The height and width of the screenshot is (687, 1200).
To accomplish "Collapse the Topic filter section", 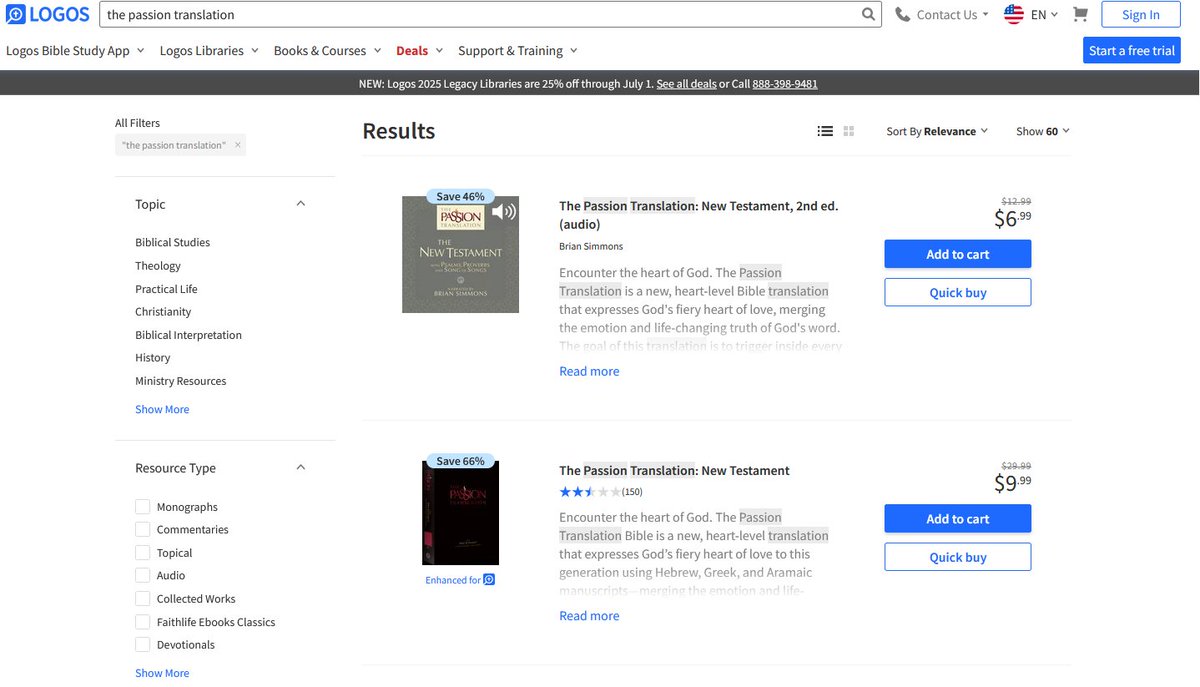I will coord(301,204).
